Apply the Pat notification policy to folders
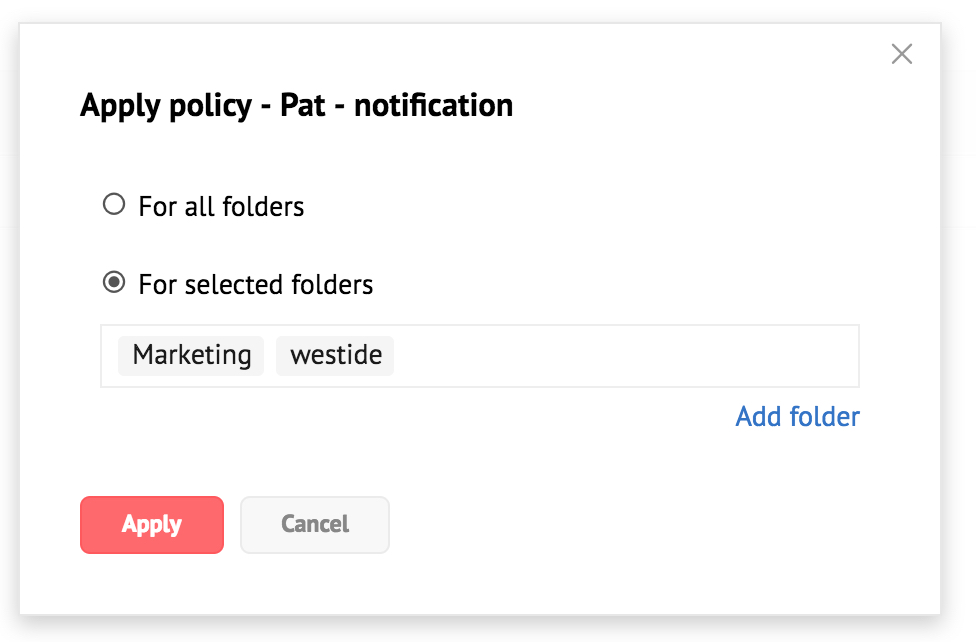Image resolution: width=976 pixels, height=642 pixels. [152, 525]
